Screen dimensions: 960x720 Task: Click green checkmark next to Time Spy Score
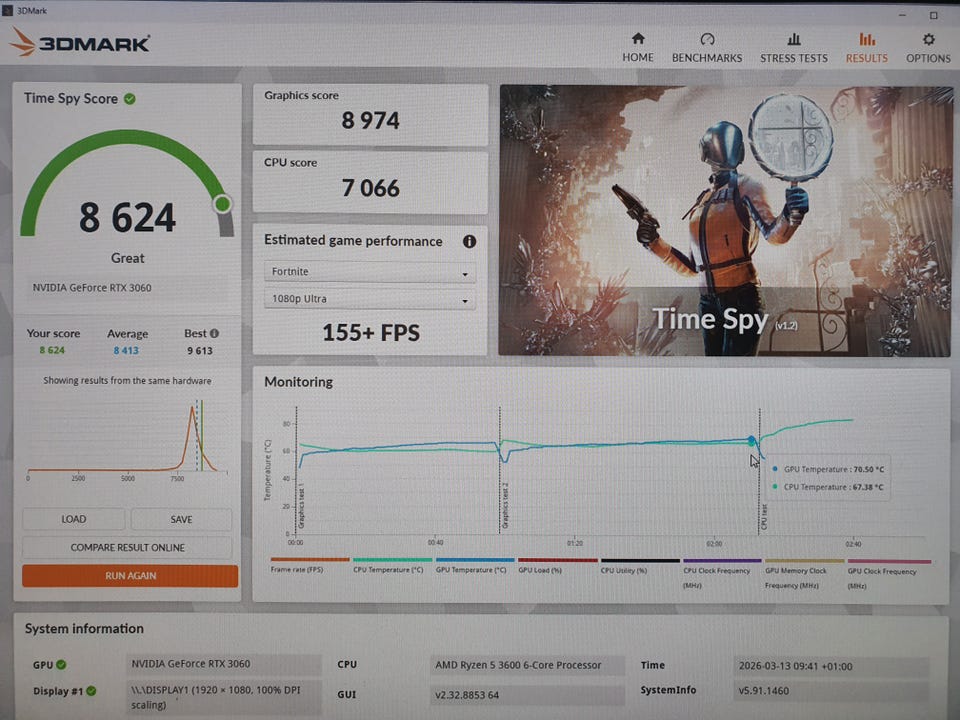pyautogui.click(x=130, y=98)
